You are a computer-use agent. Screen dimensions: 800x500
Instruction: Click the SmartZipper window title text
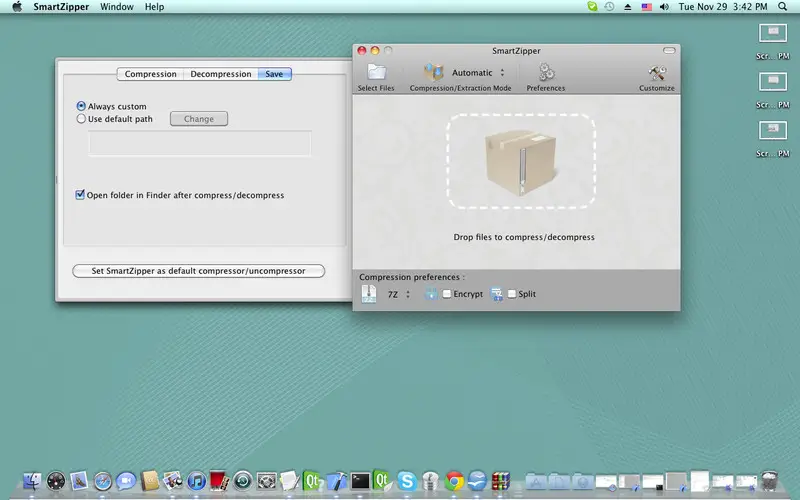(516, 51)
